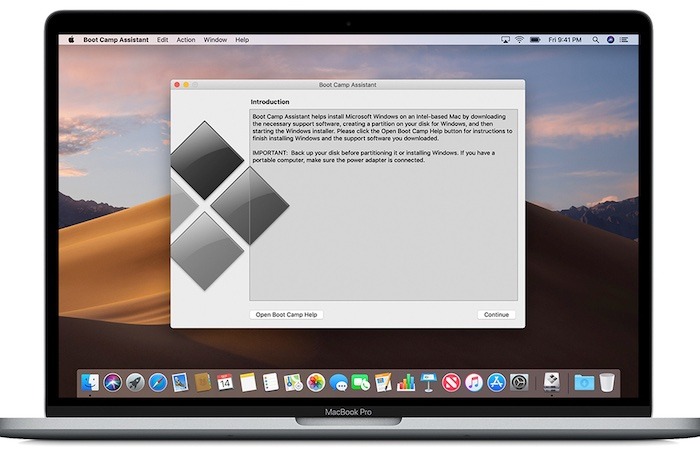This screenshot has width=700, height=453.
Task: Open Calendar in the Dock
Action: (x=225, y=382)
